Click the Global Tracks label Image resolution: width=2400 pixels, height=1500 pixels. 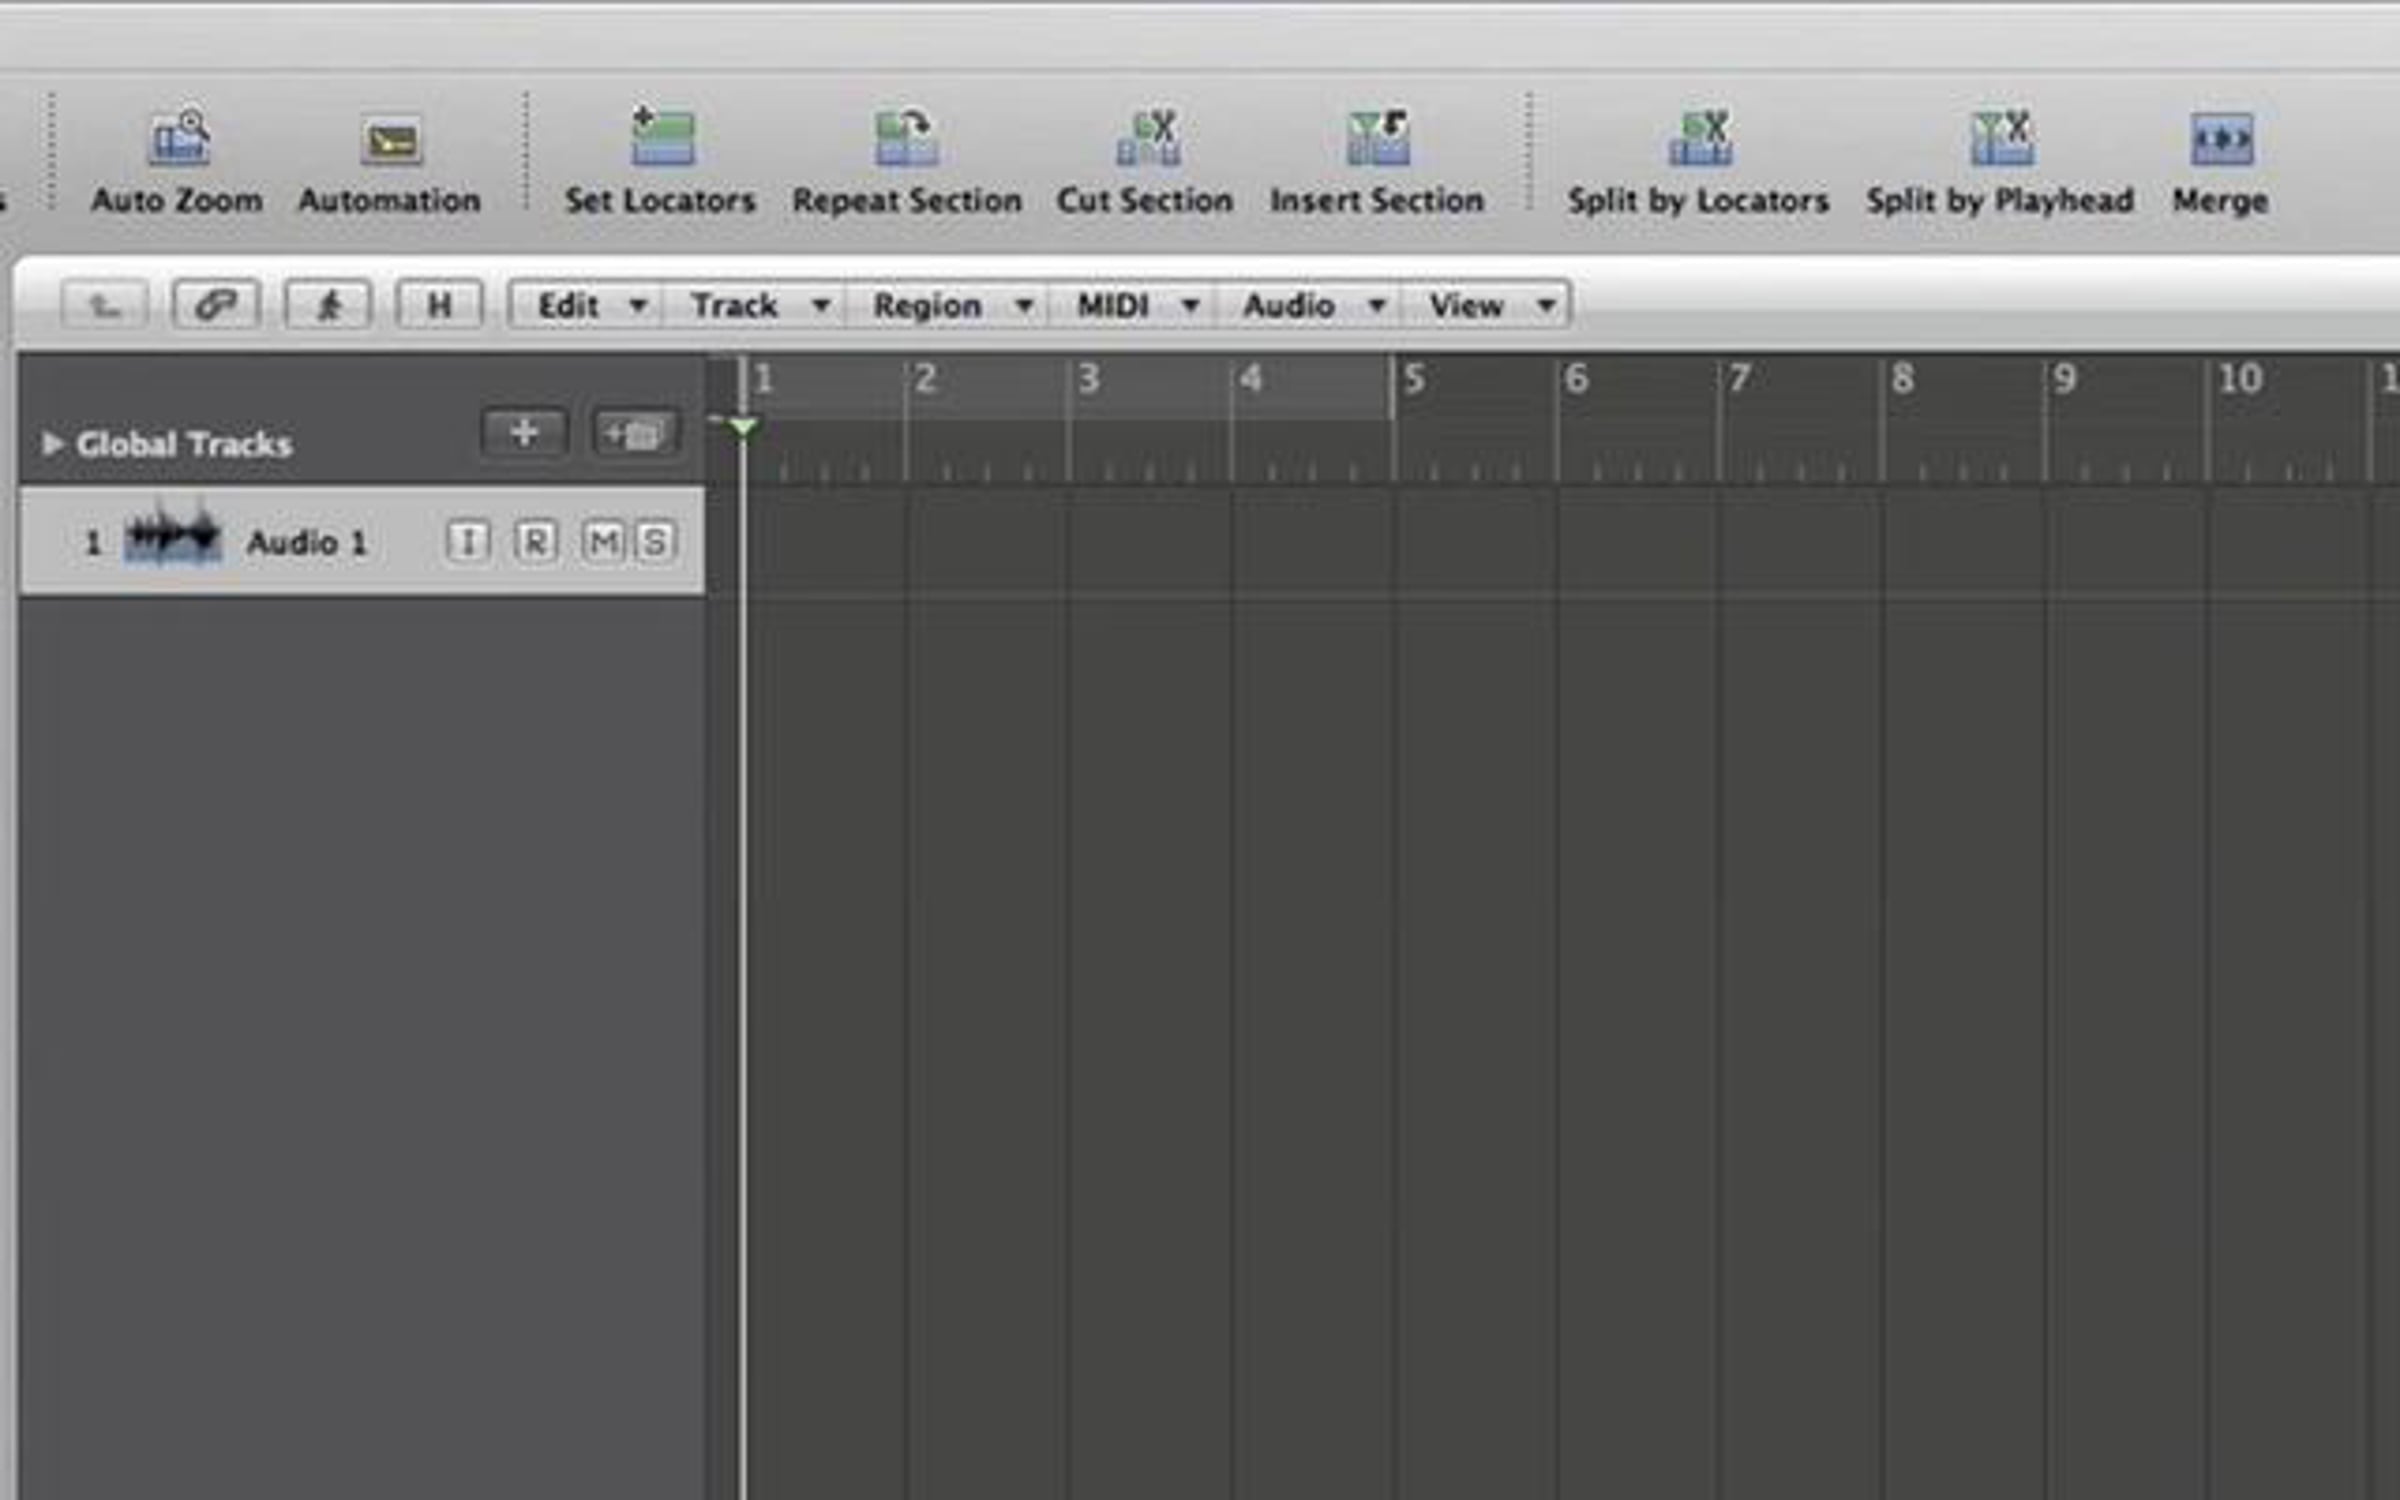(184, 444)
